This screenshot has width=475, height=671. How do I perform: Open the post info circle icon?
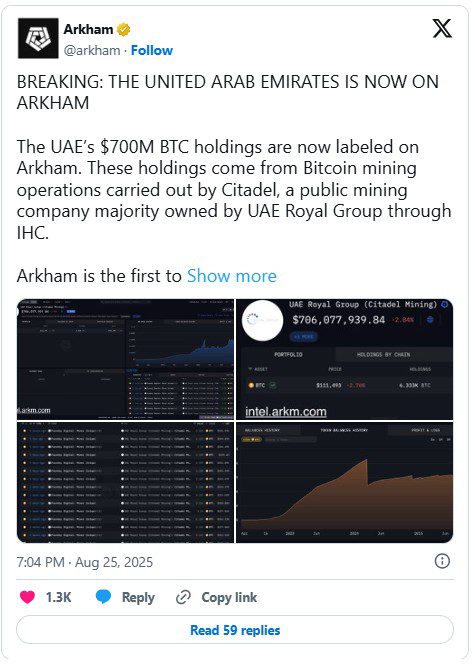[x=442, y=561]
